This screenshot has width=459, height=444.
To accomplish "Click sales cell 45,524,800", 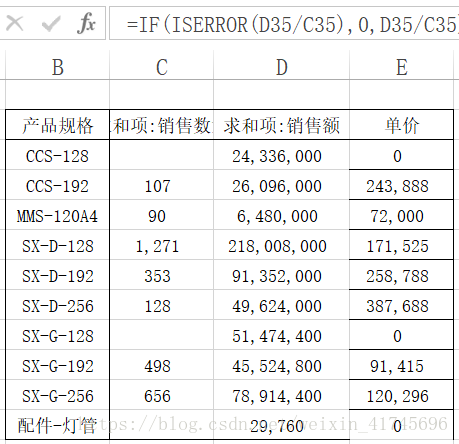I will coord(282,365).
